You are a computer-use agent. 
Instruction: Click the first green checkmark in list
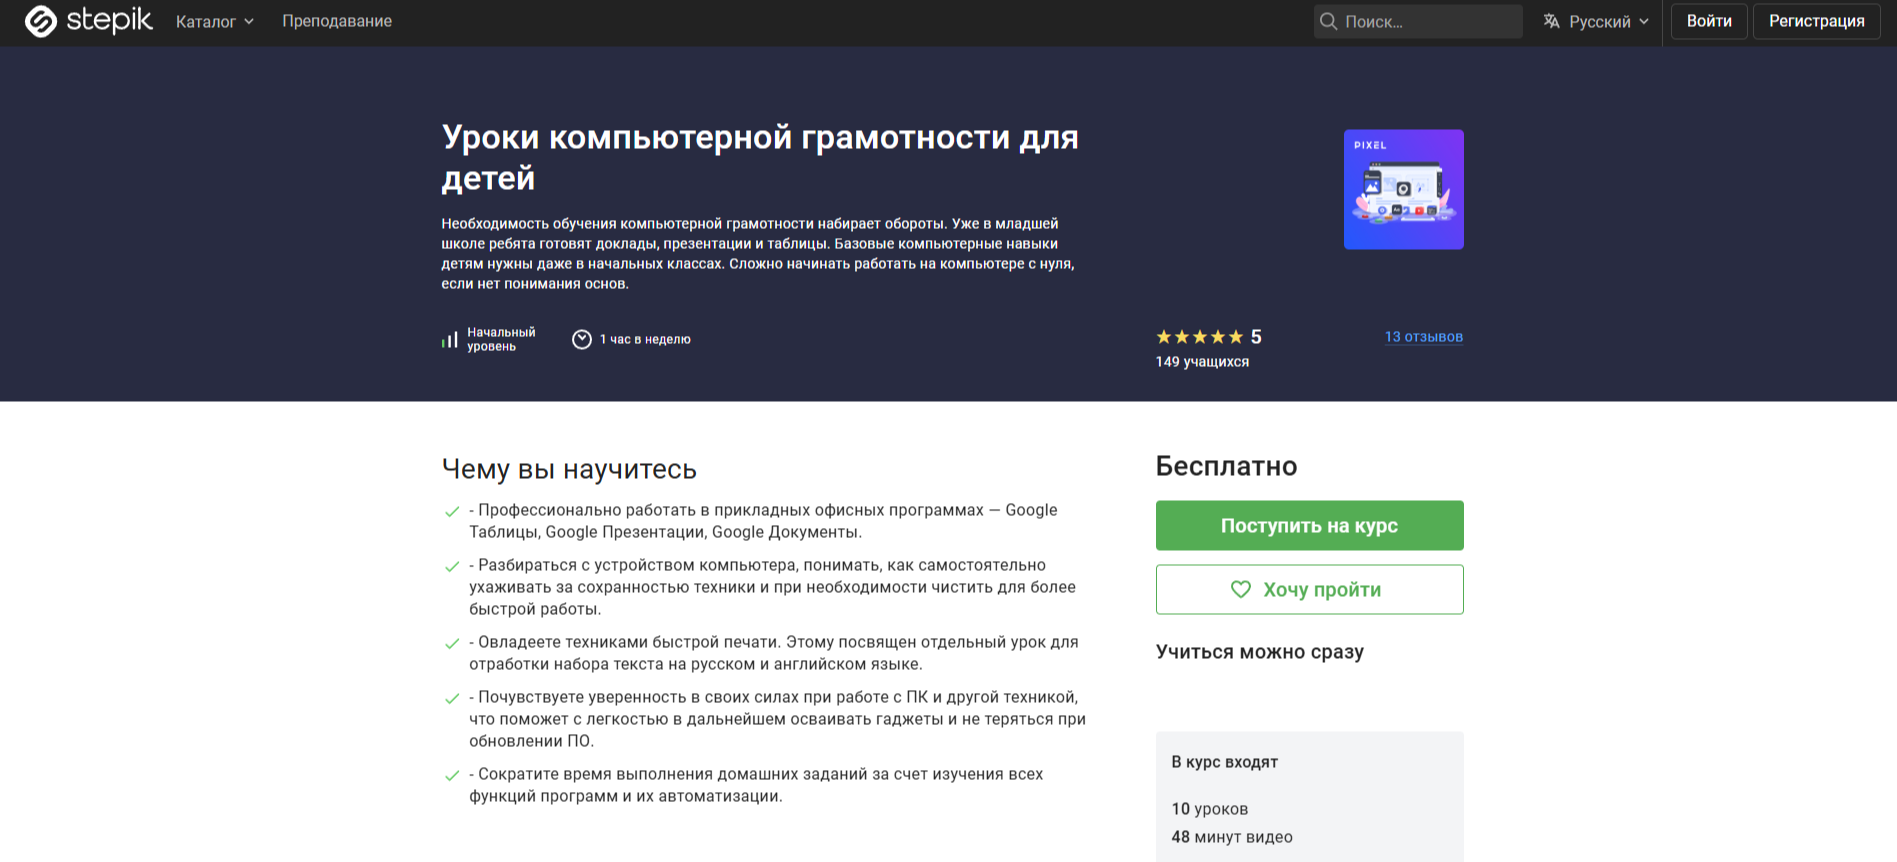coord(452,512)
